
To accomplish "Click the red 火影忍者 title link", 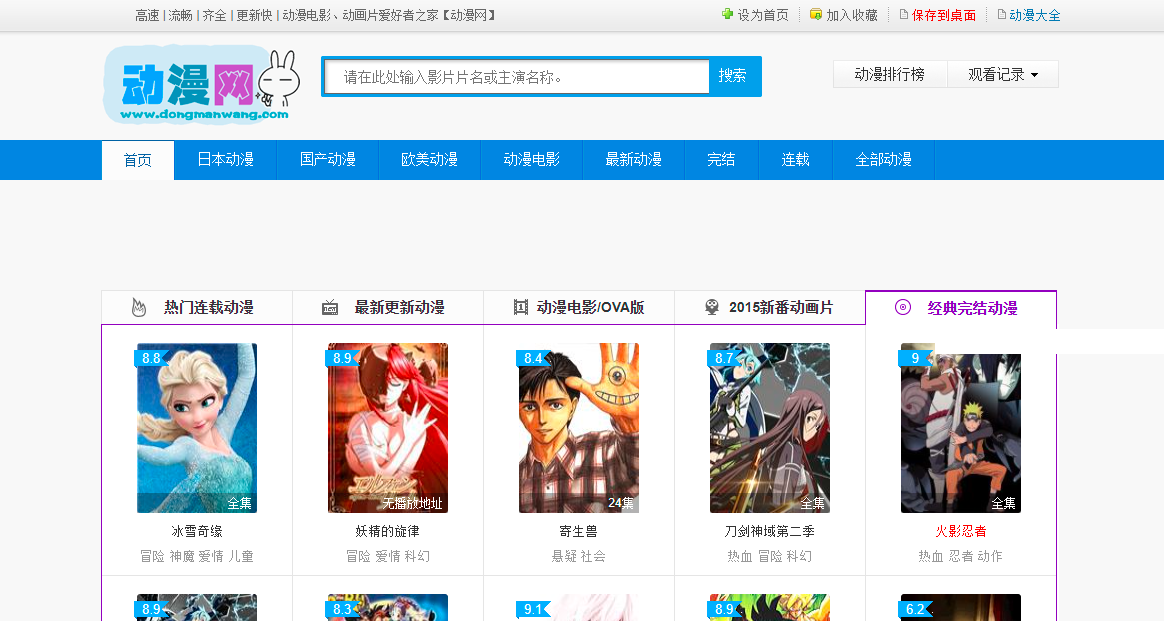I will [x=961, y=531].
